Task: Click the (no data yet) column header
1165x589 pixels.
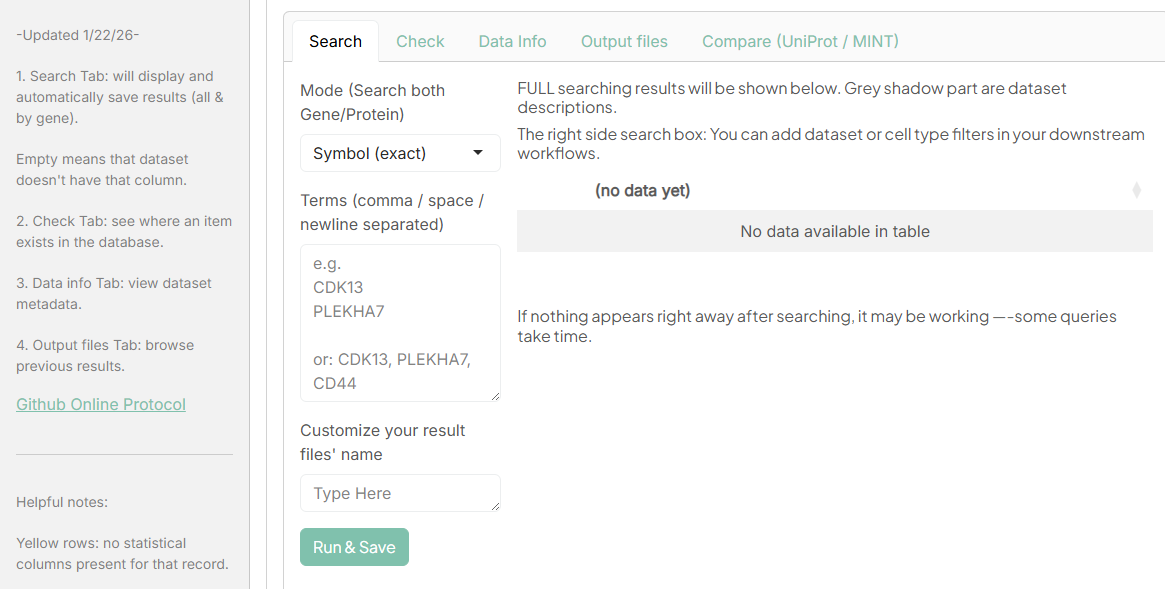Action: 642,189
